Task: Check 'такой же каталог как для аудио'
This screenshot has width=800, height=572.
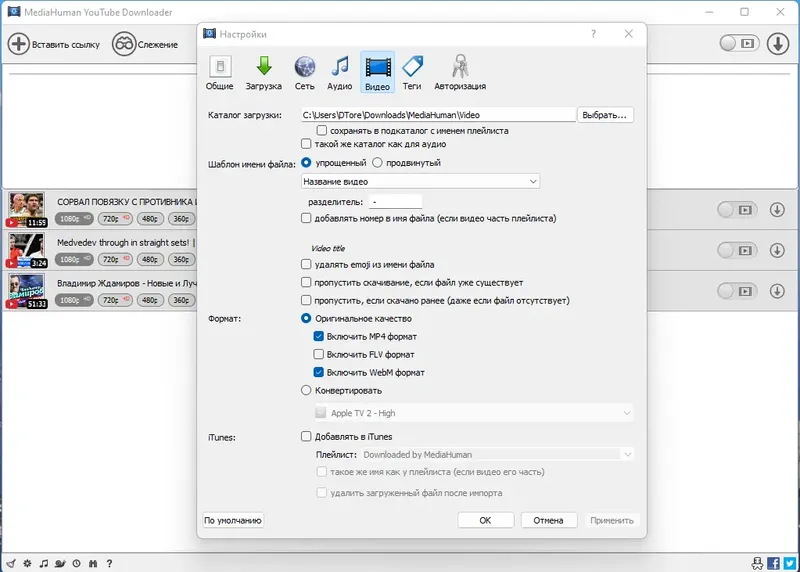Action: [x=306, y=144]
